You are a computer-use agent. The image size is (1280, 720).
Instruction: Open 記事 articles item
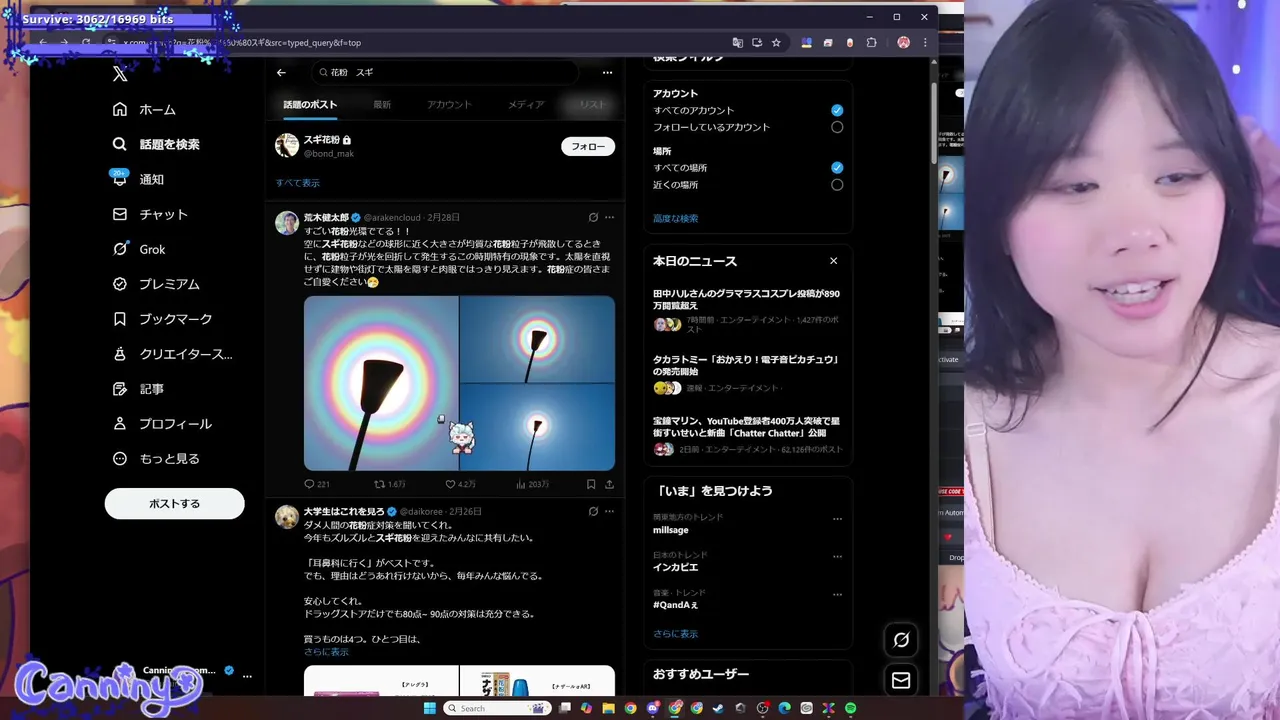click(x=138, y=389)
